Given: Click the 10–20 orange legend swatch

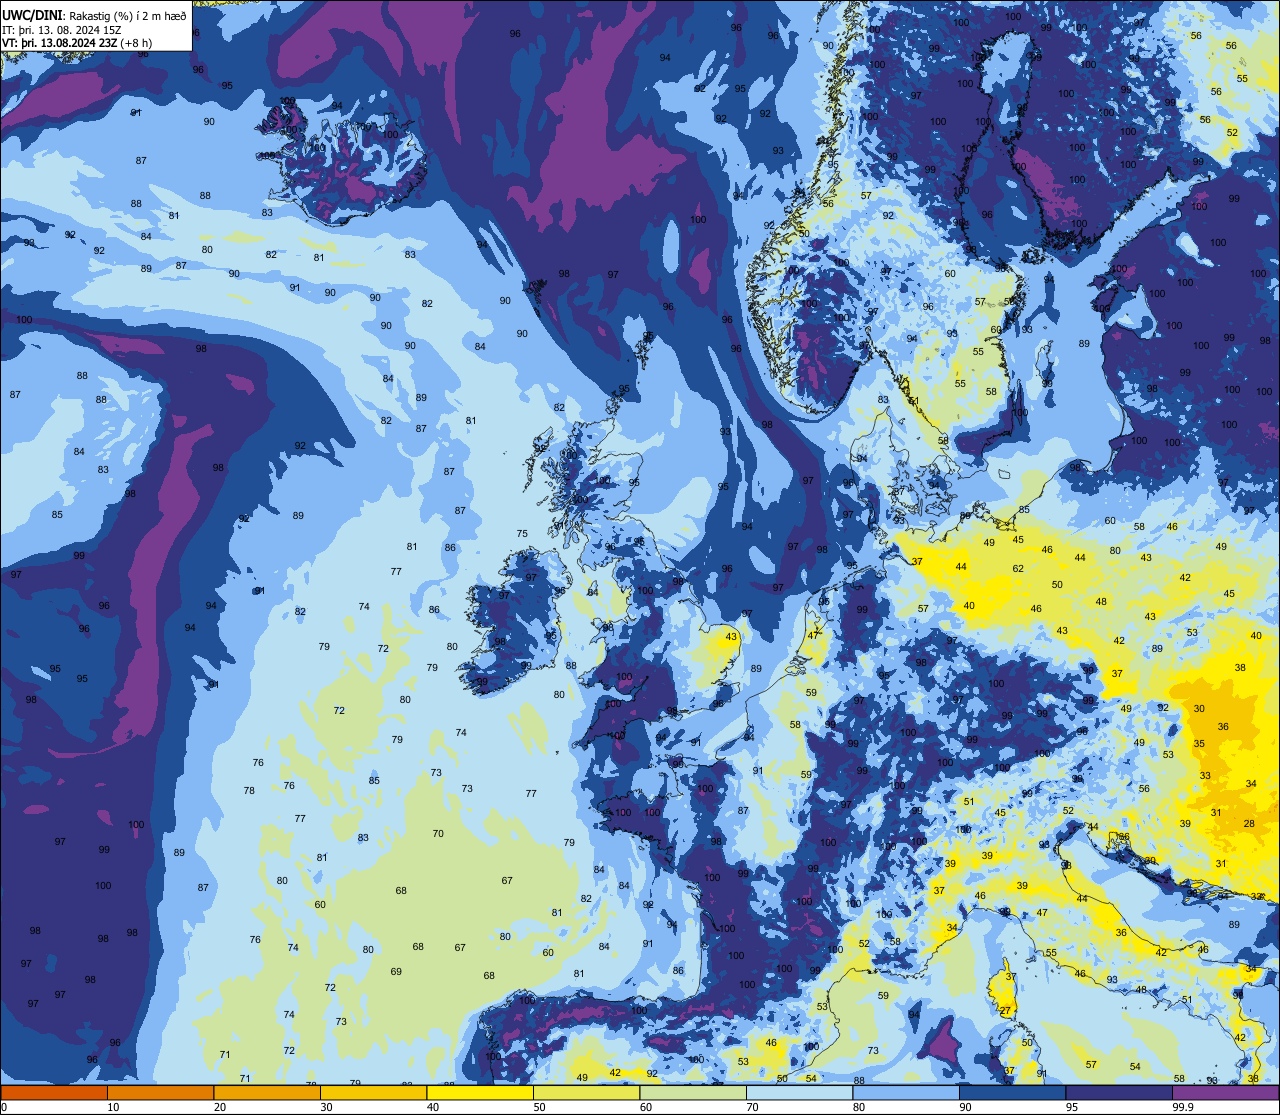Looking at the screenshot, I should (x=160, y=1092).
